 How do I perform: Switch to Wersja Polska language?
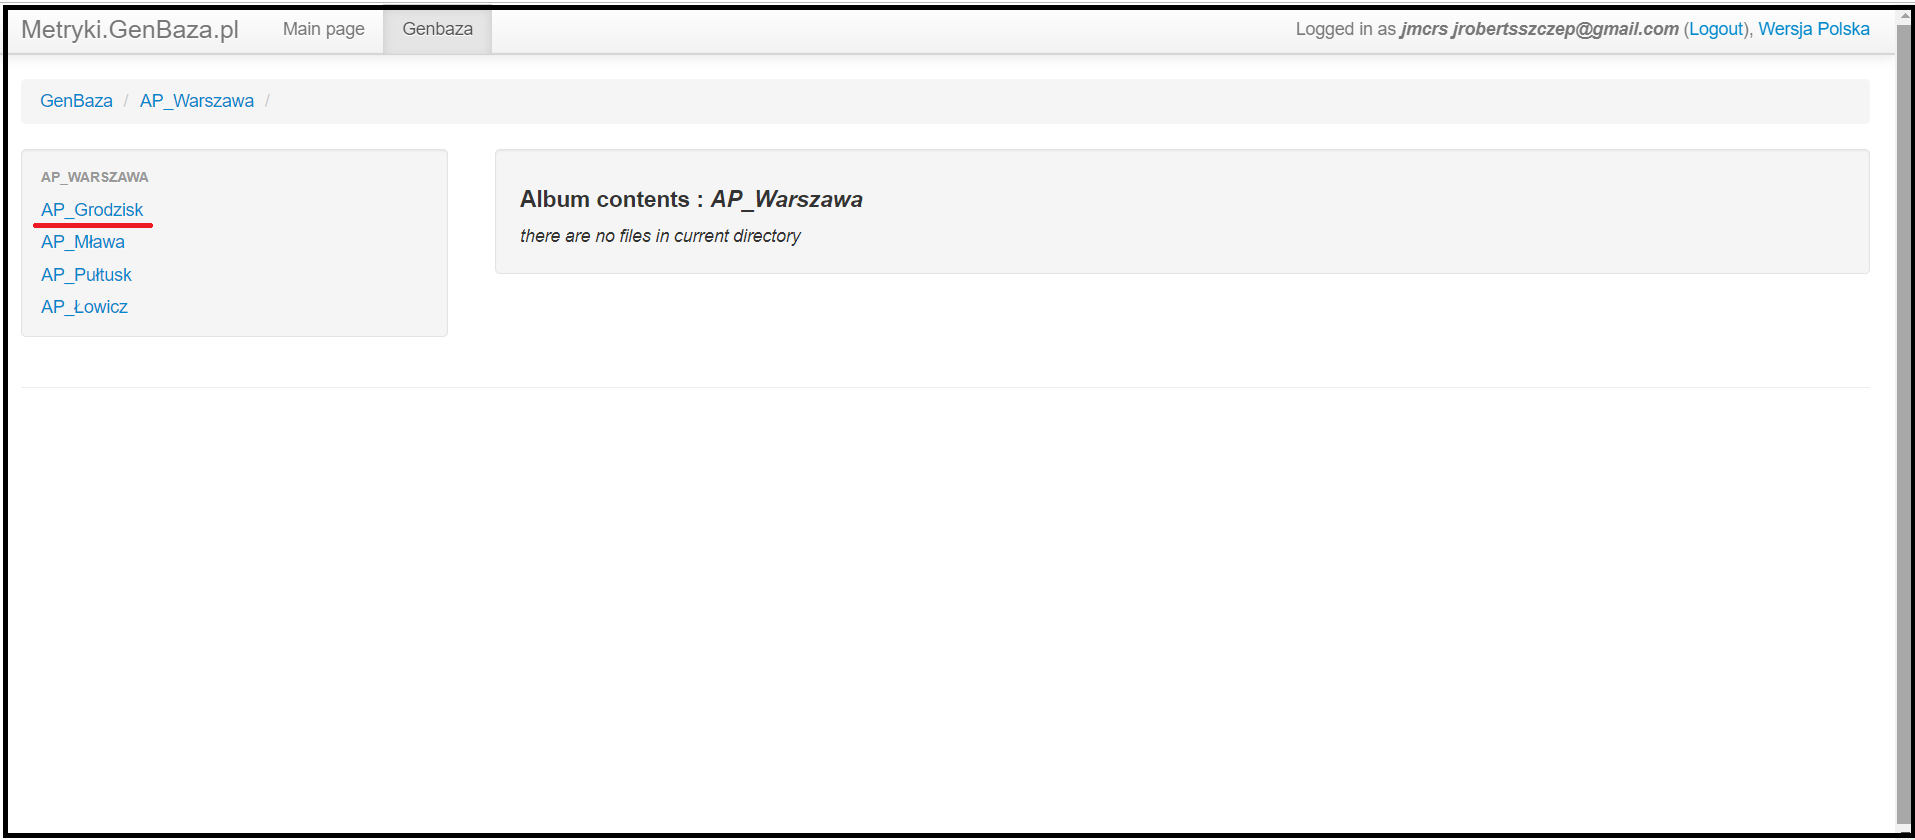pos(1813,29)
